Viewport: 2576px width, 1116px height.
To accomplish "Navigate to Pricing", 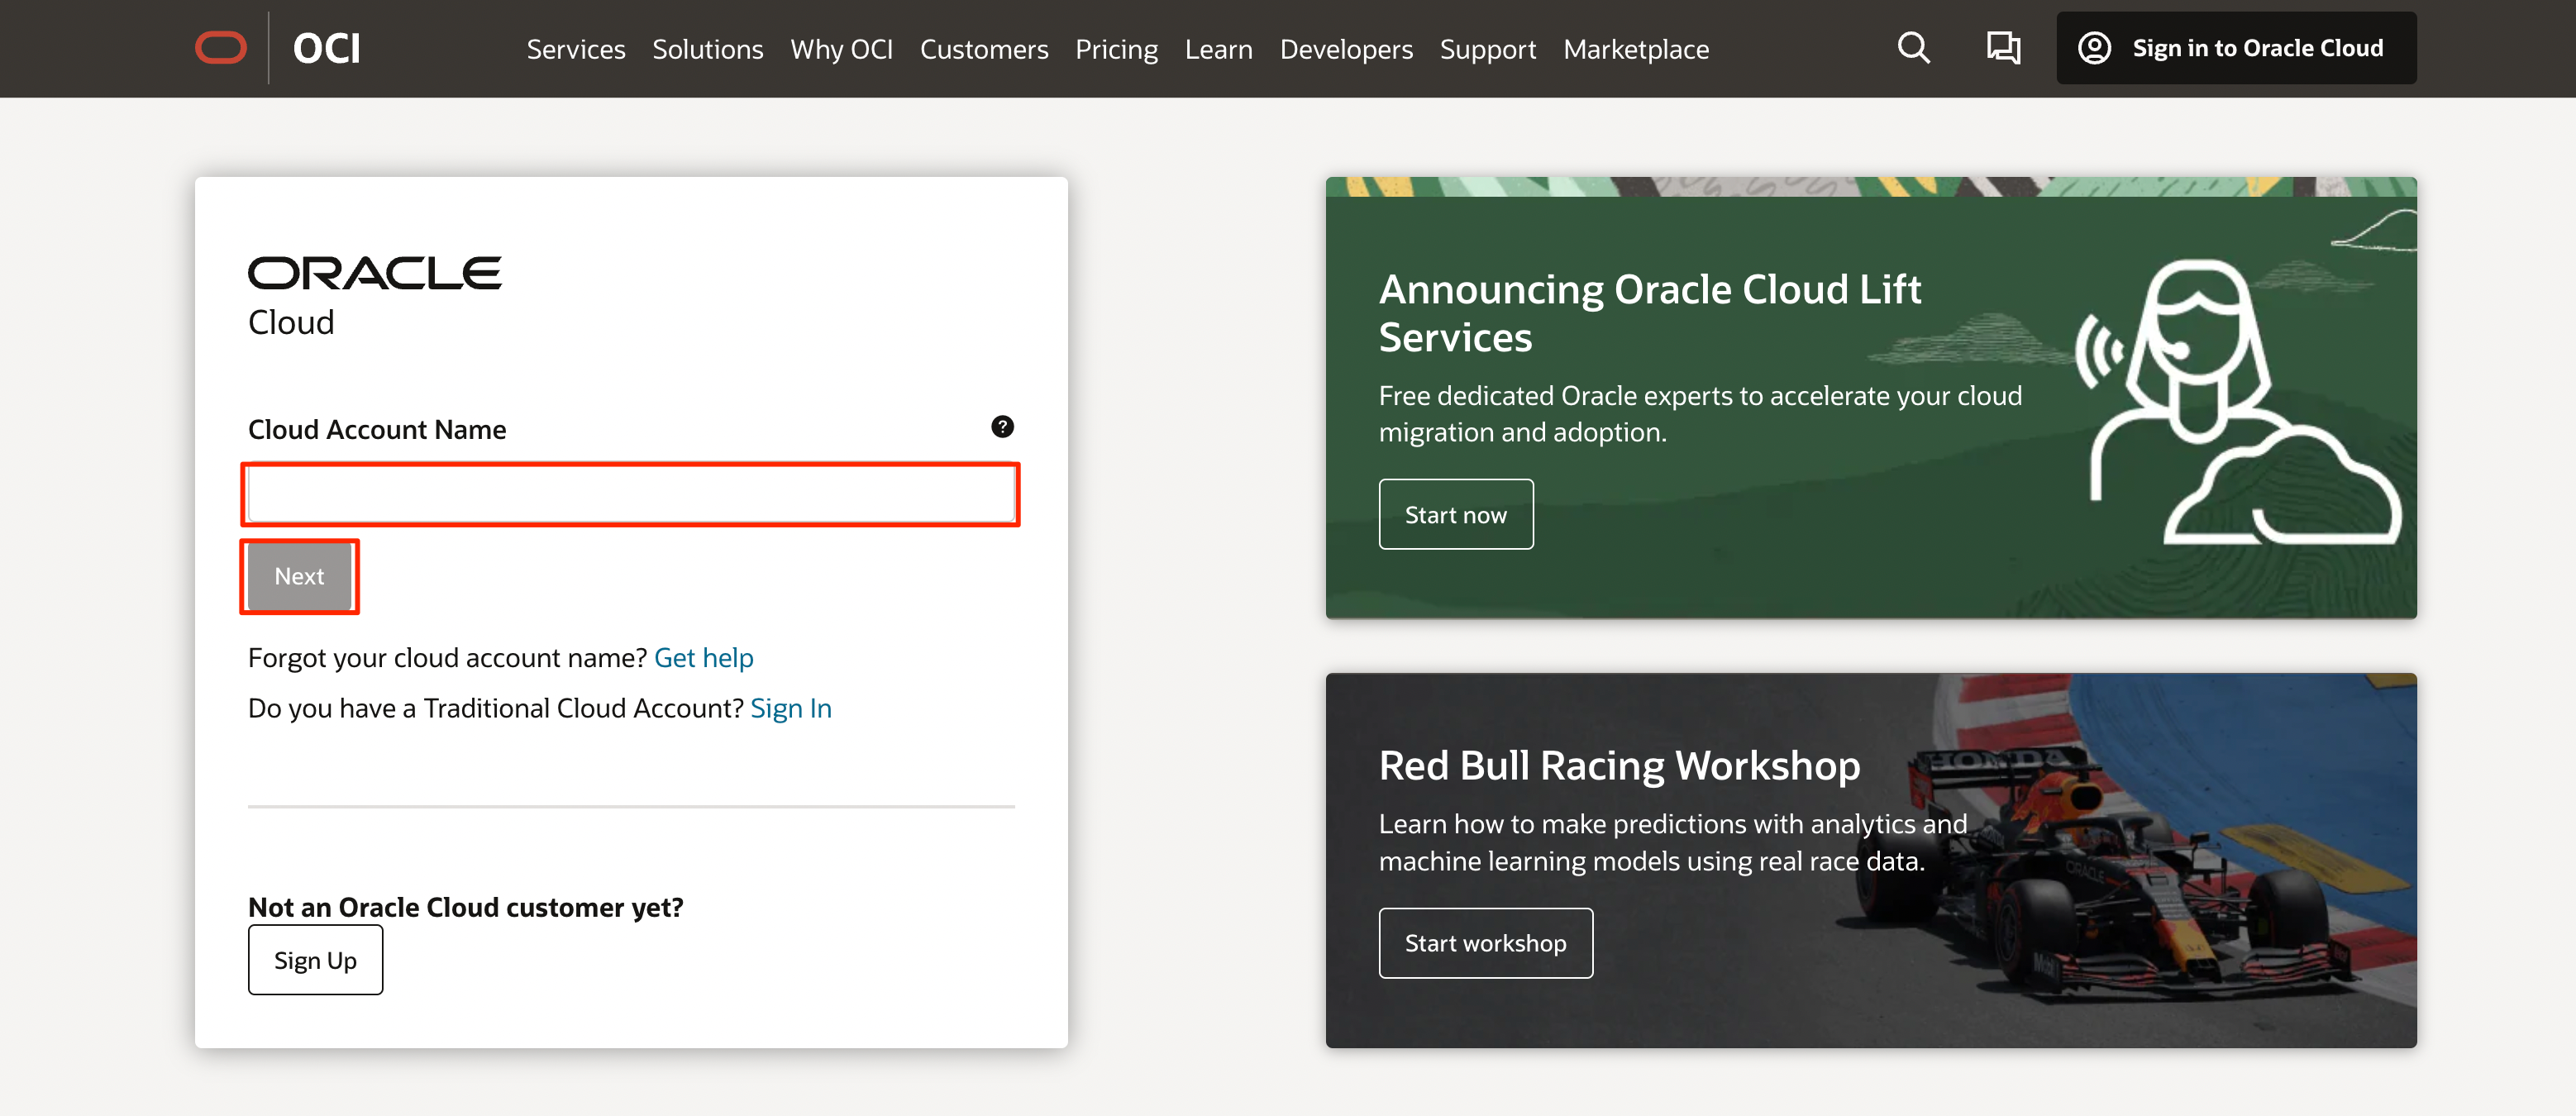I will tap(1116, 49).
